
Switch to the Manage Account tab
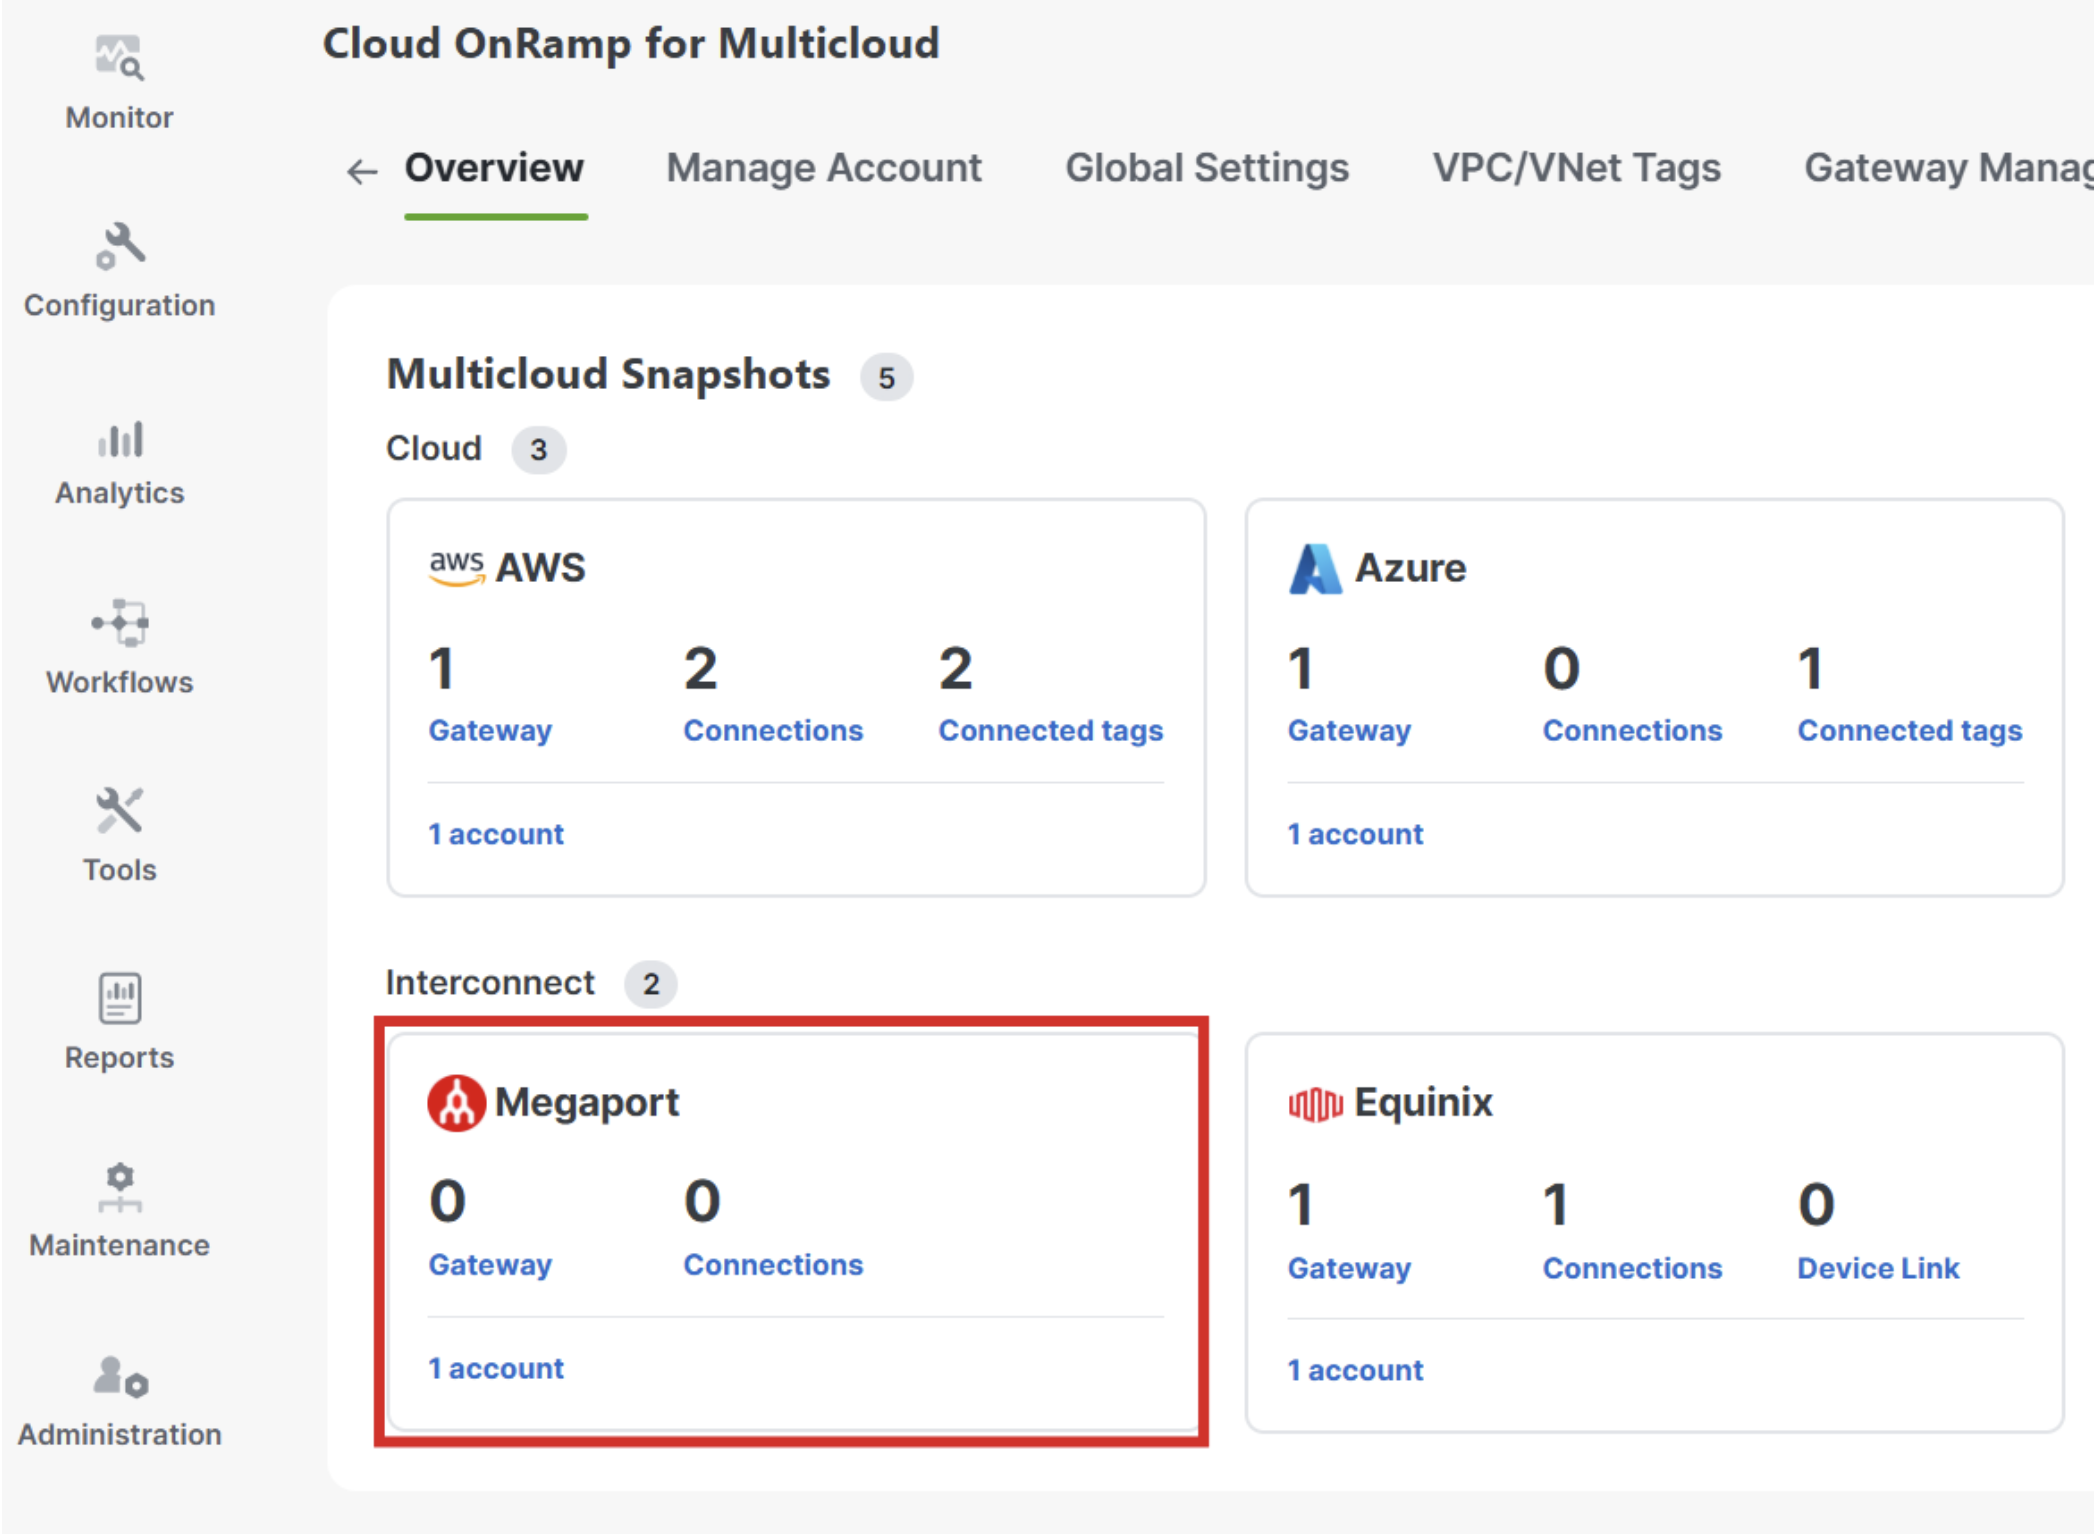[824, 168]
